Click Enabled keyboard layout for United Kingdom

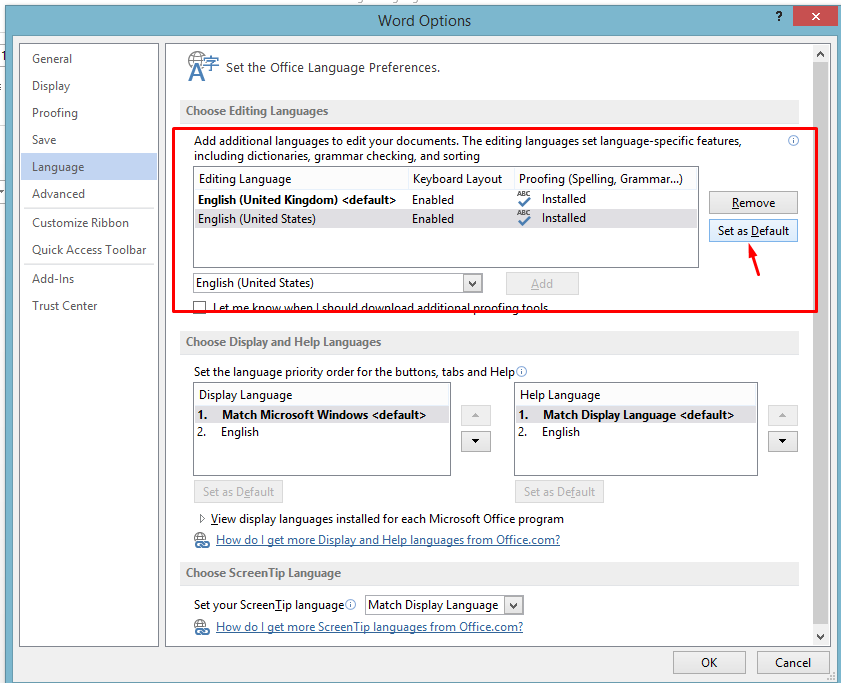(433, 200)
